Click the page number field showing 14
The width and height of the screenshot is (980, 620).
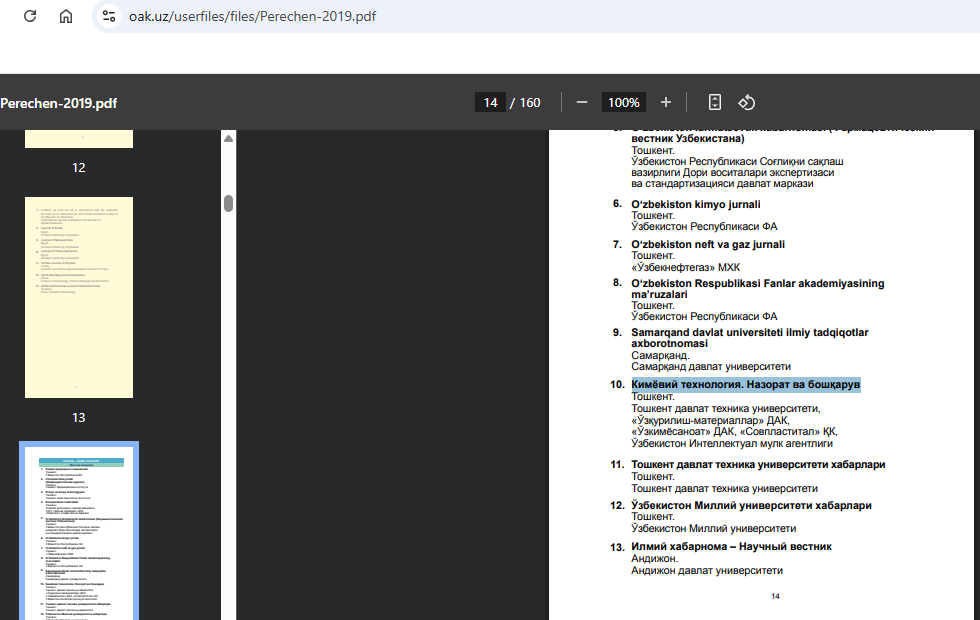click(490, 102)
